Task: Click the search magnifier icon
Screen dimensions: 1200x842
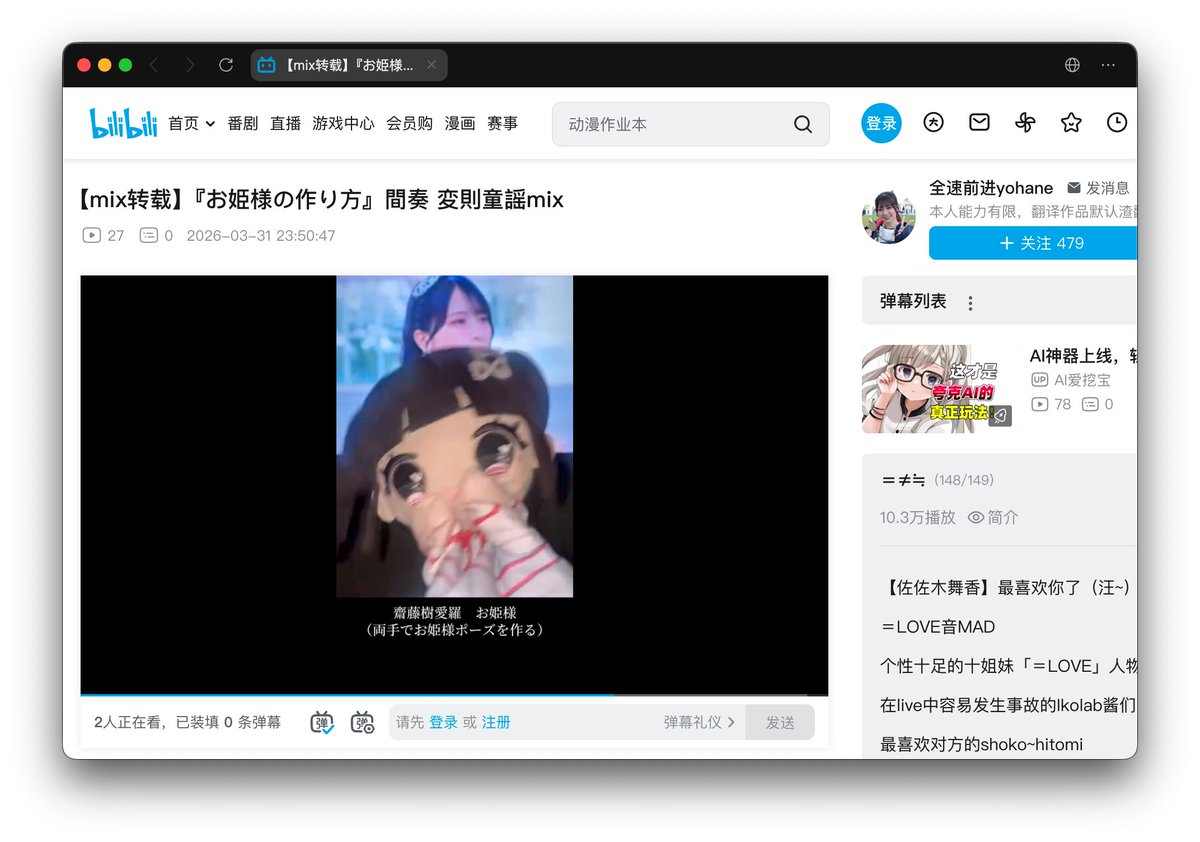Action: [x=803, y=123]
